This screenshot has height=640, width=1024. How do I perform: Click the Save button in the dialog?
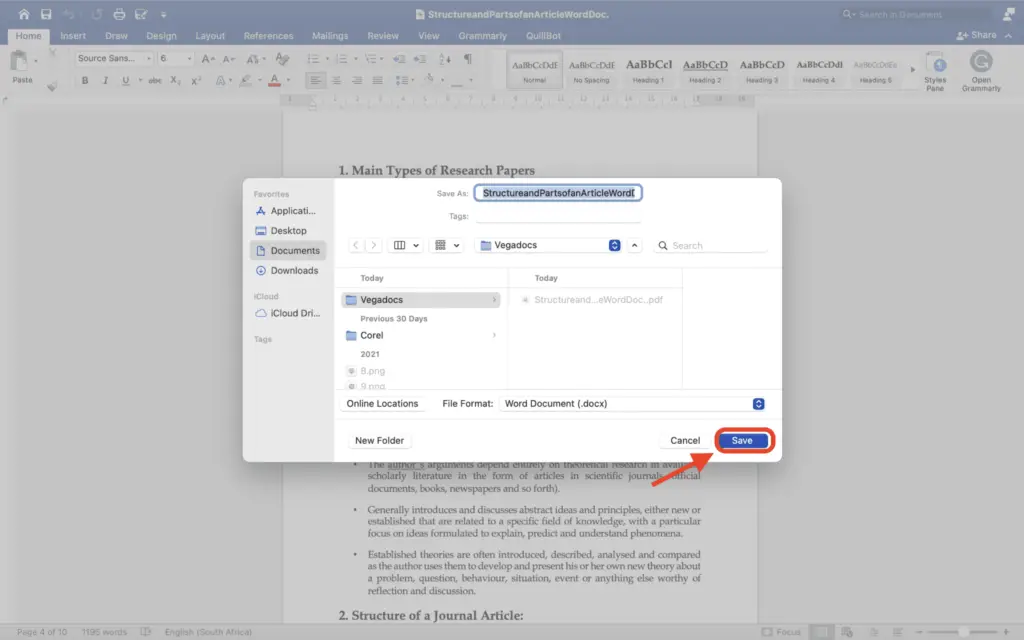point(742,440)
